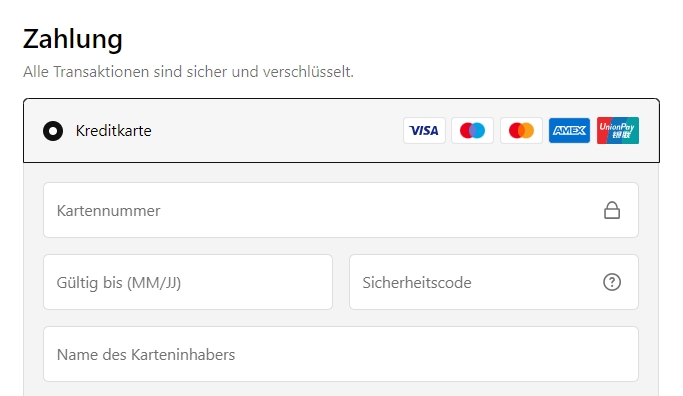
Task: Click the UnionPay card logo
Action: tap(618, 130)
